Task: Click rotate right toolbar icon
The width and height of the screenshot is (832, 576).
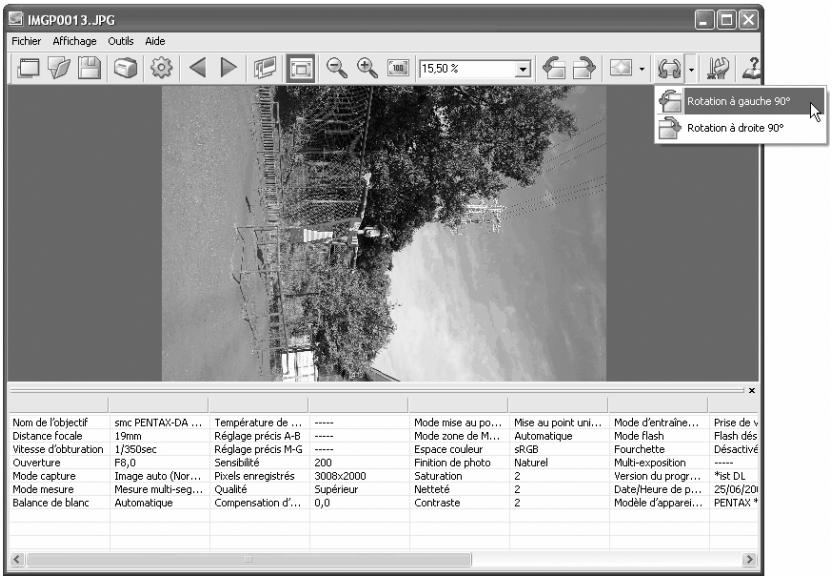Action: click(x=584, y=68)
